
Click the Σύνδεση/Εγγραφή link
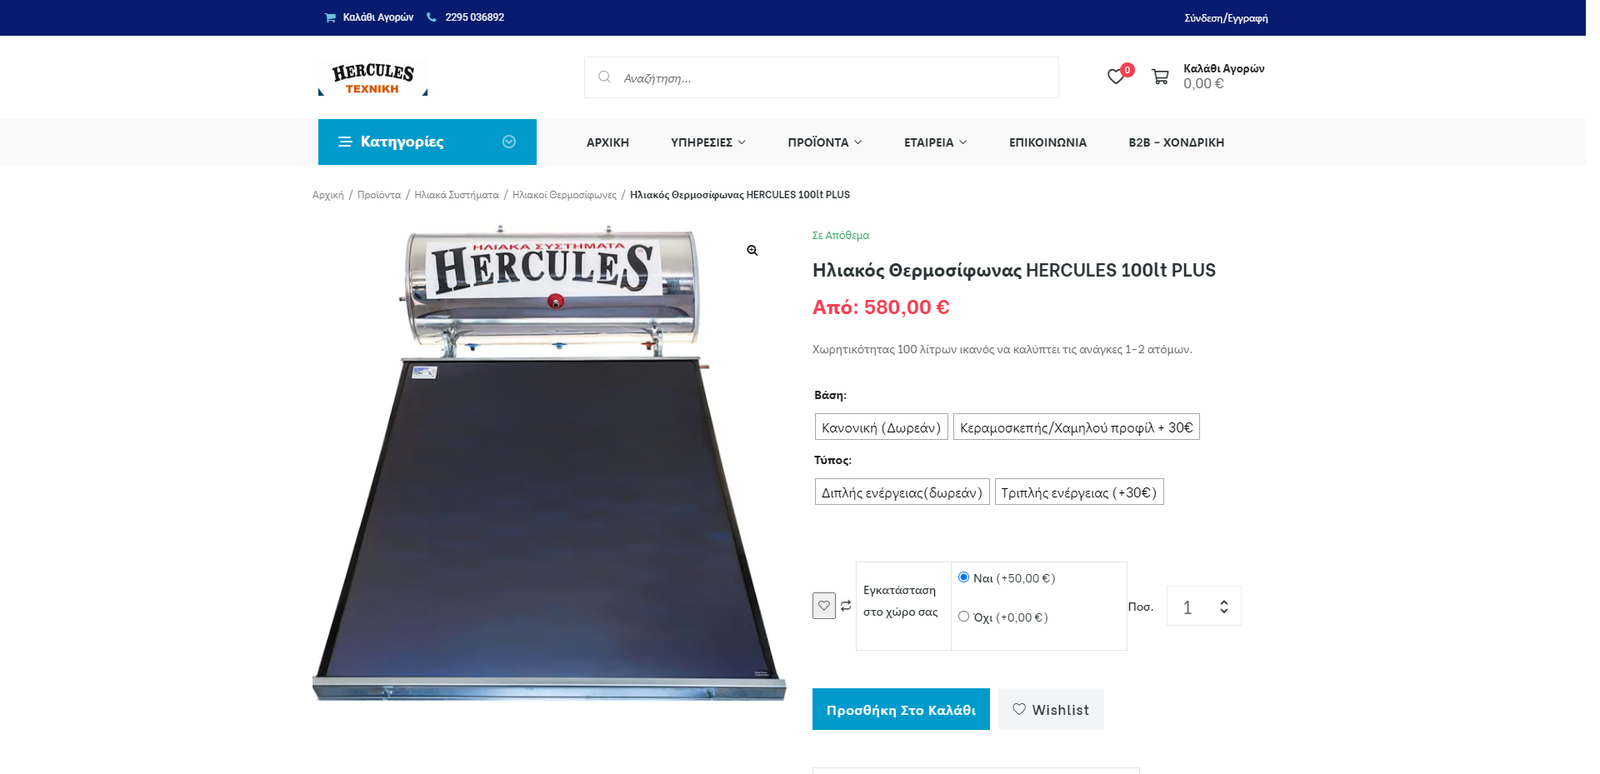[1225, 18]
